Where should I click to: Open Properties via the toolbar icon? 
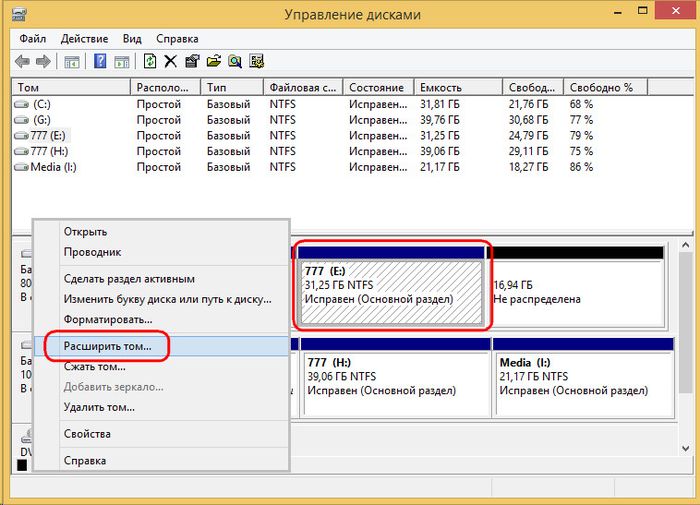pyautogui.click(x=192, y=61)
